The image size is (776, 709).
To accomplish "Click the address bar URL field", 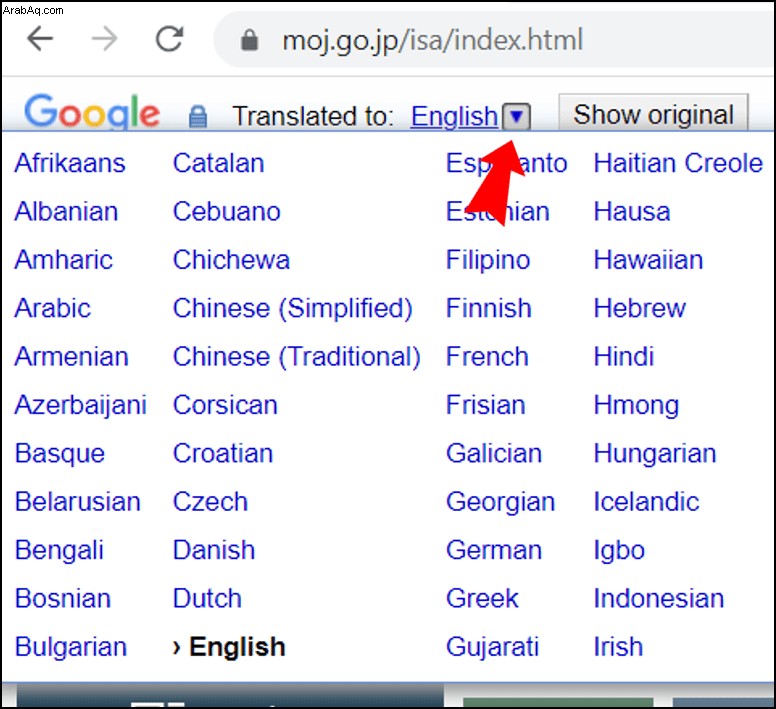I will tap(495, 40).
